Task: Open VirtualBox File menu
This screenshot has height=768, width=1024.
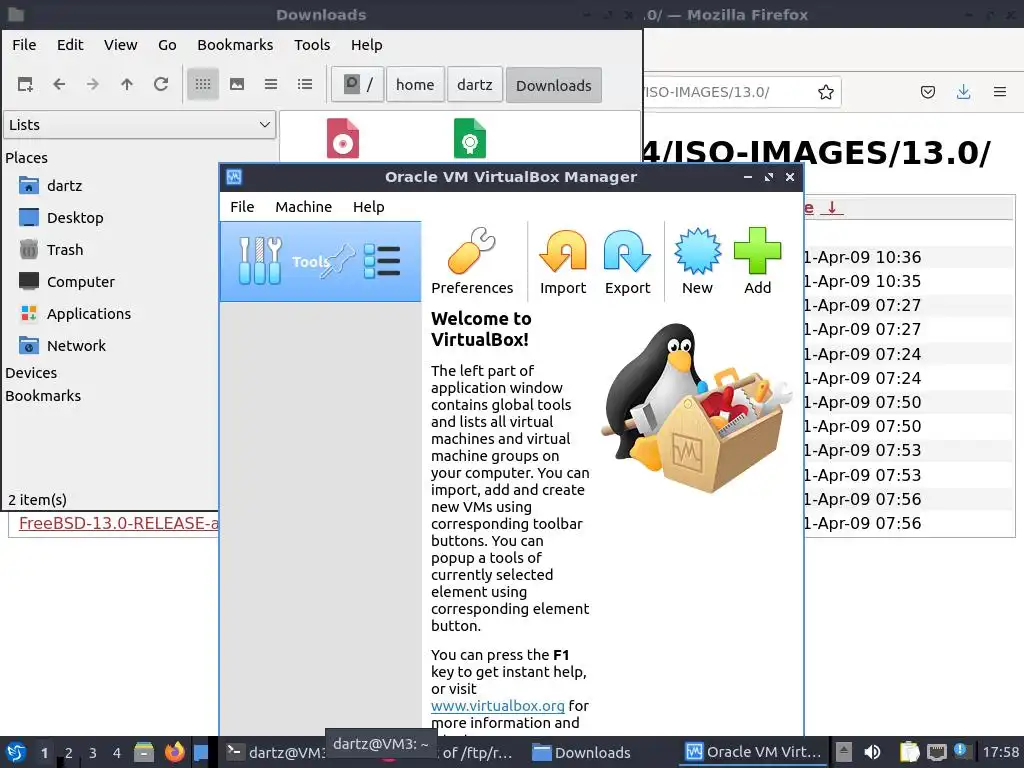Action: (242, 206)
